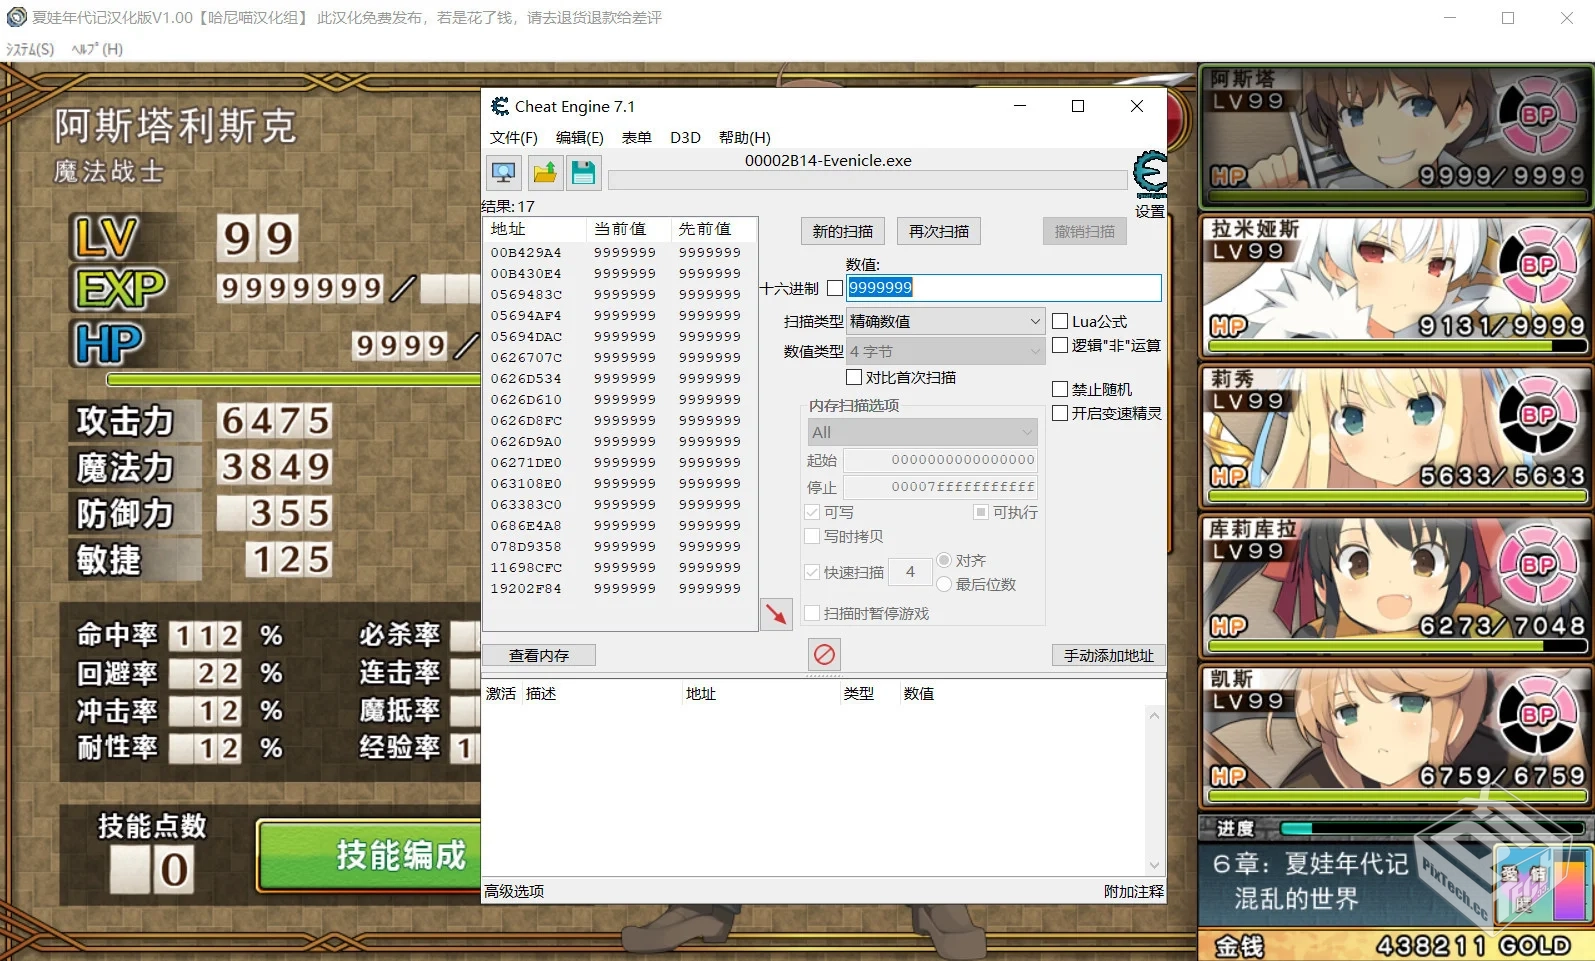The height and width of the screenshot is (961, 1595).
Task: Click 阿斯塔 BP gauge icon
Action: (x=1537, y=115)
